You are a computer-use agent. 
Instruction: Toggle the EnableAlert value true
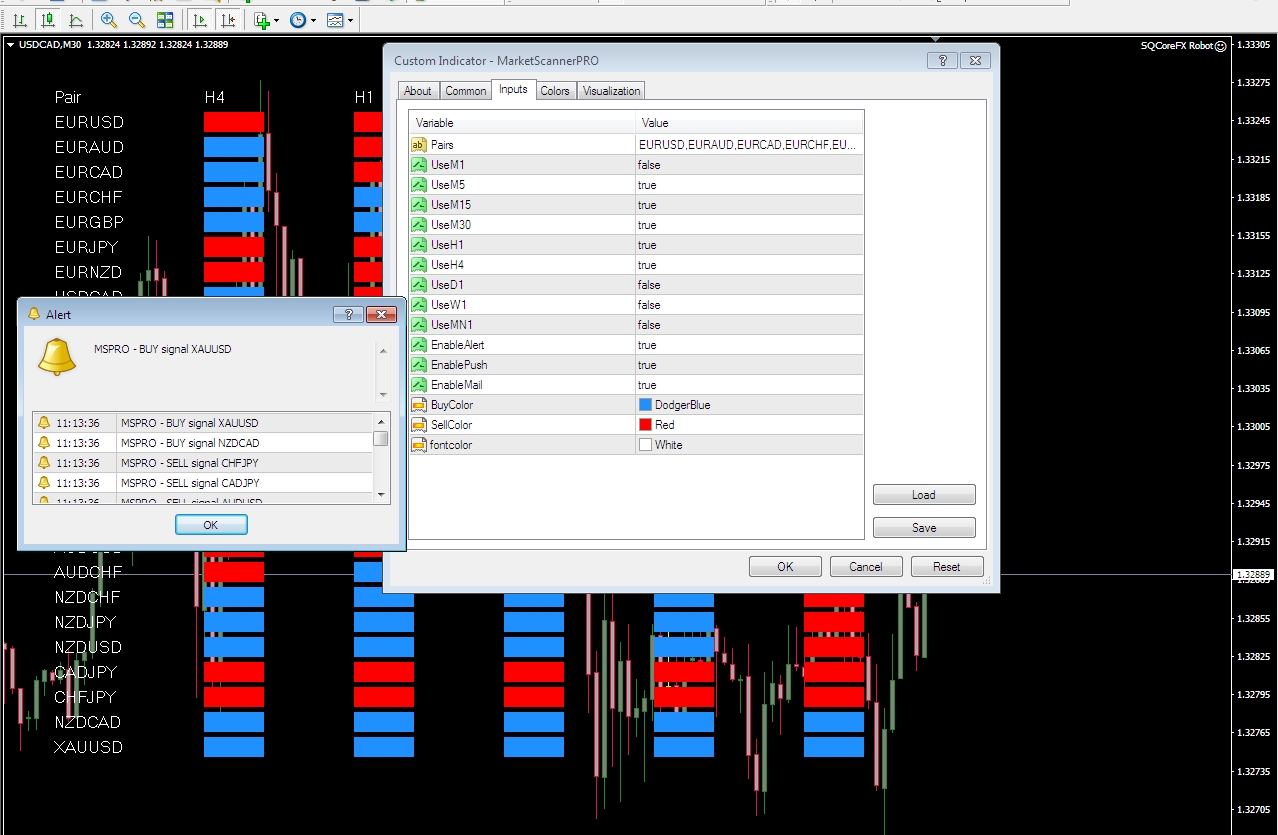click(x=647, y=345)
